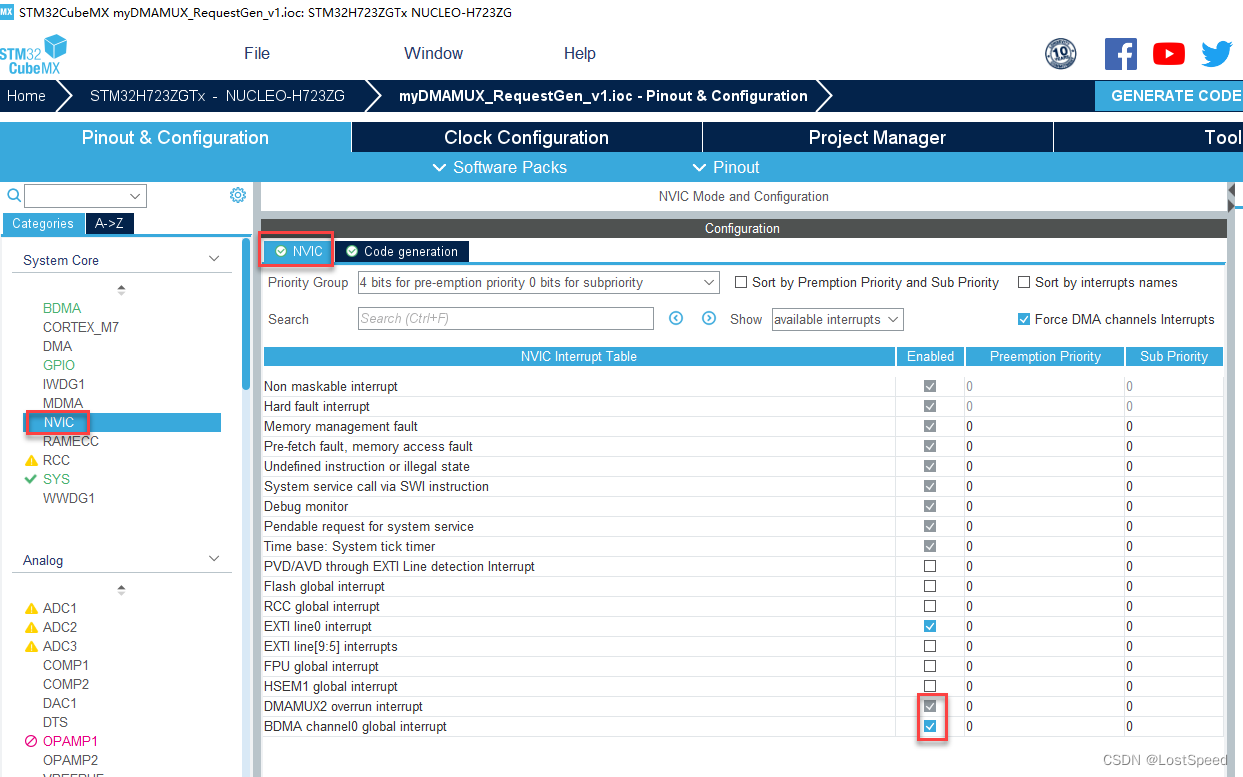Collapse the Analog category
The width and height of the screenshot is (1243, 777).
click(x=214, y=559)
